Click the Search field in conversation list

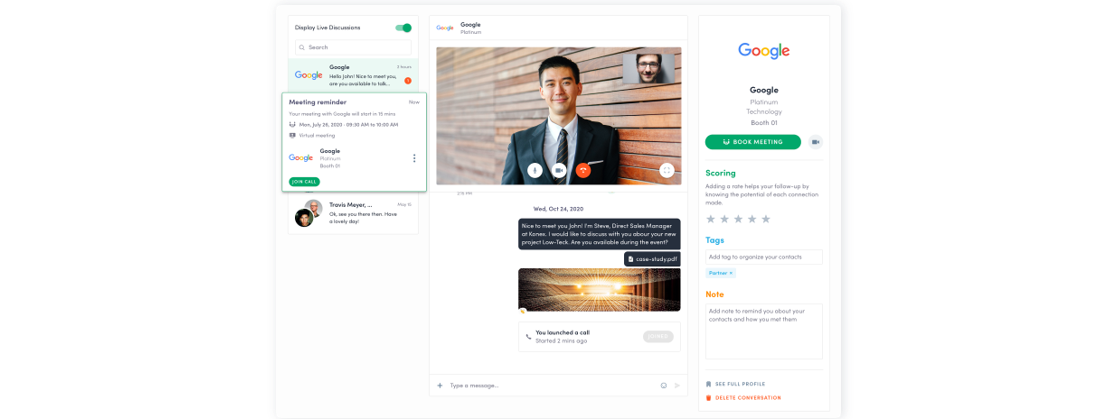click(354, 47)
